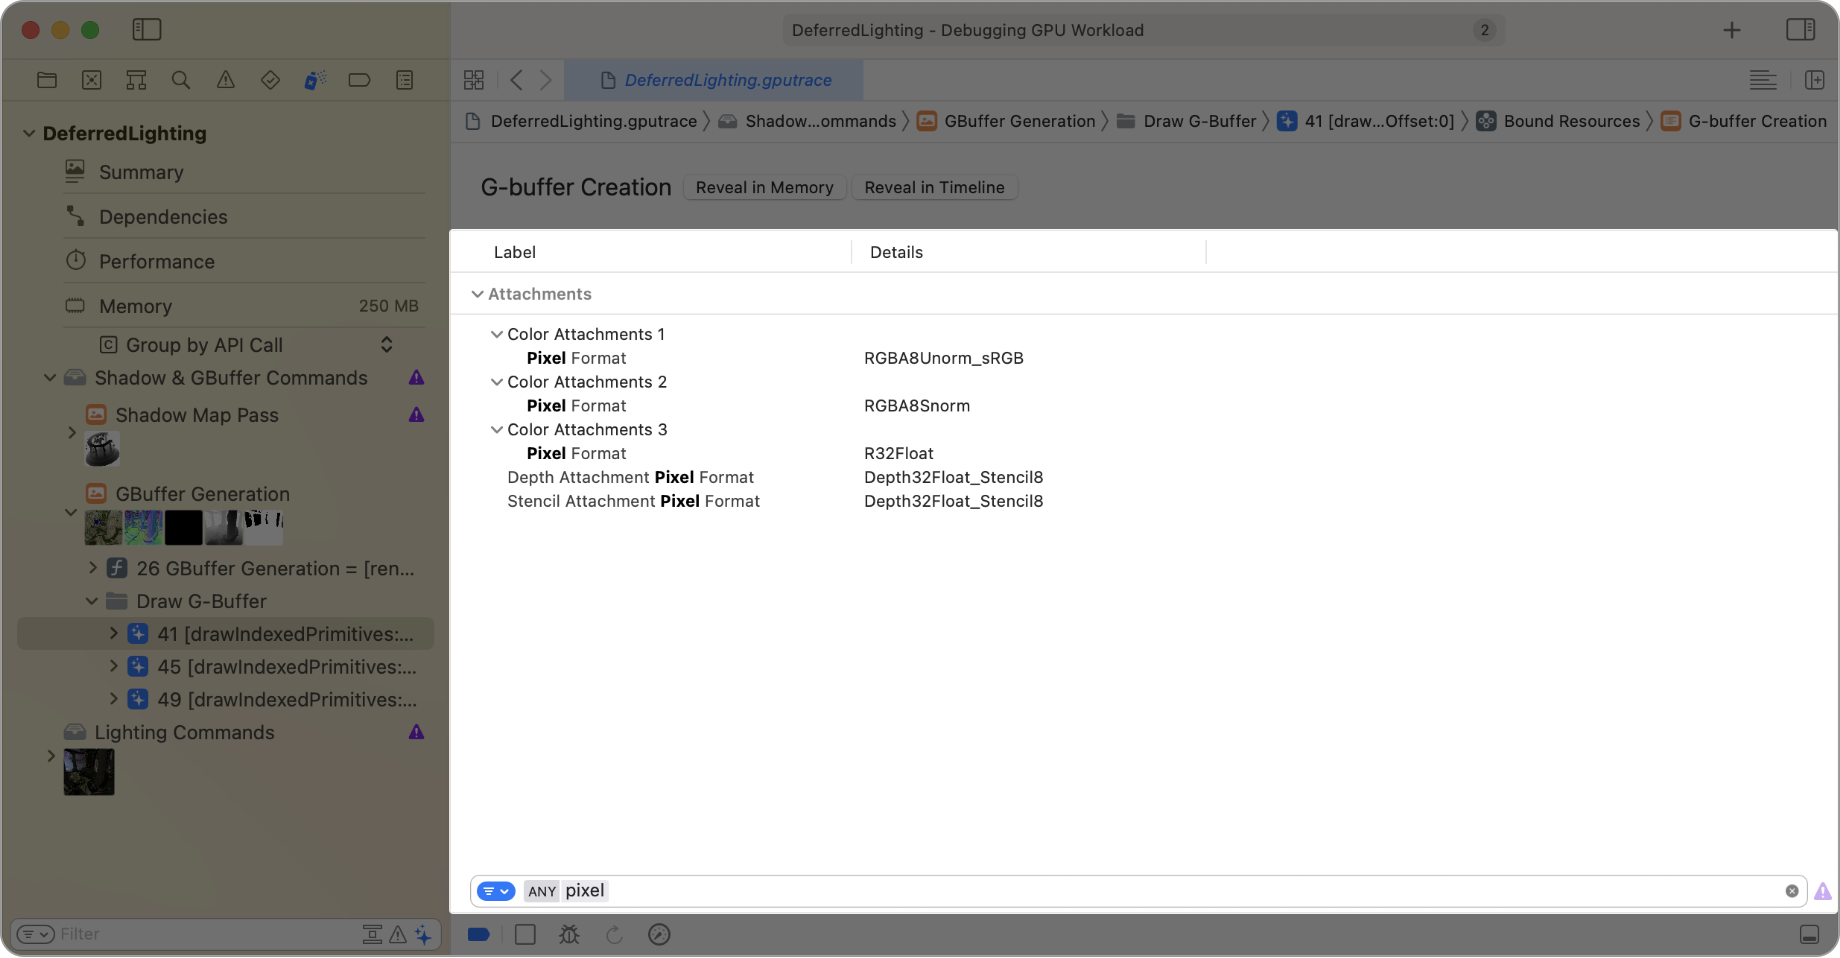1840x958 pixels.
Task: Select the GBuffer Generation thumbnail strip
Action: coord(184,527)
